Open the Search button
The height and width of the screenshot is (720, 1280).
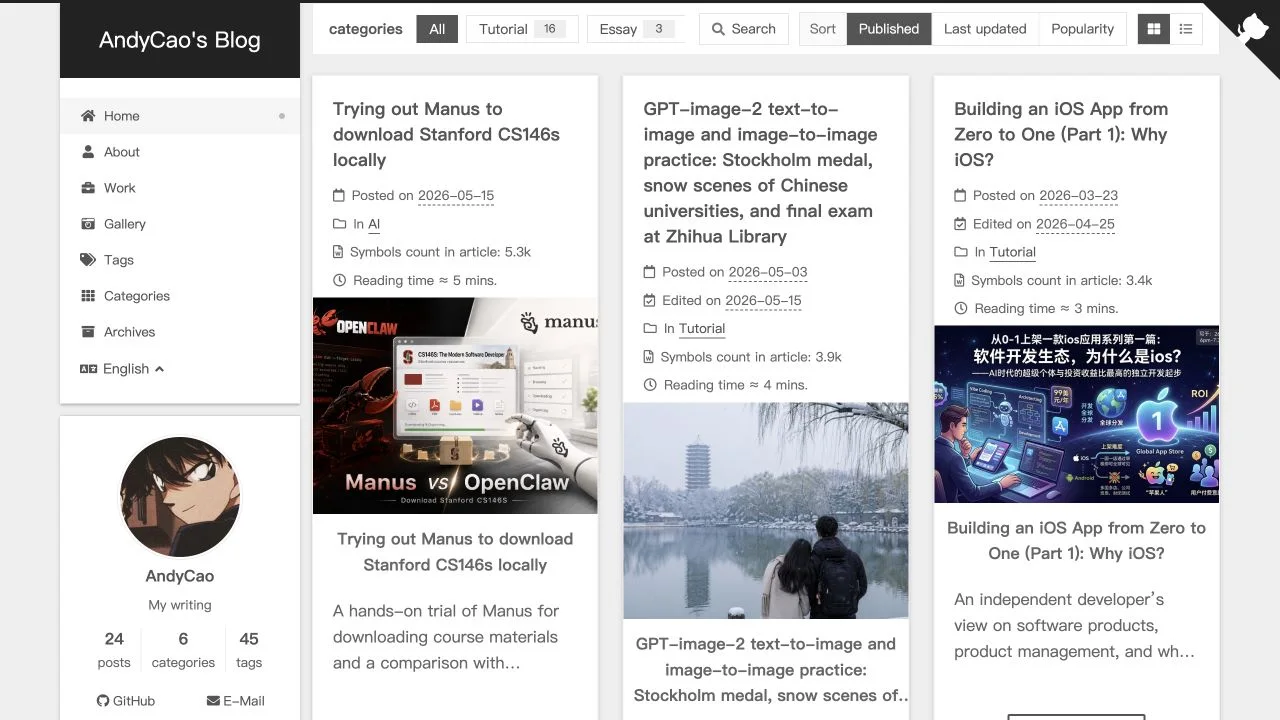pyautogui.click(x=743, y=29)
